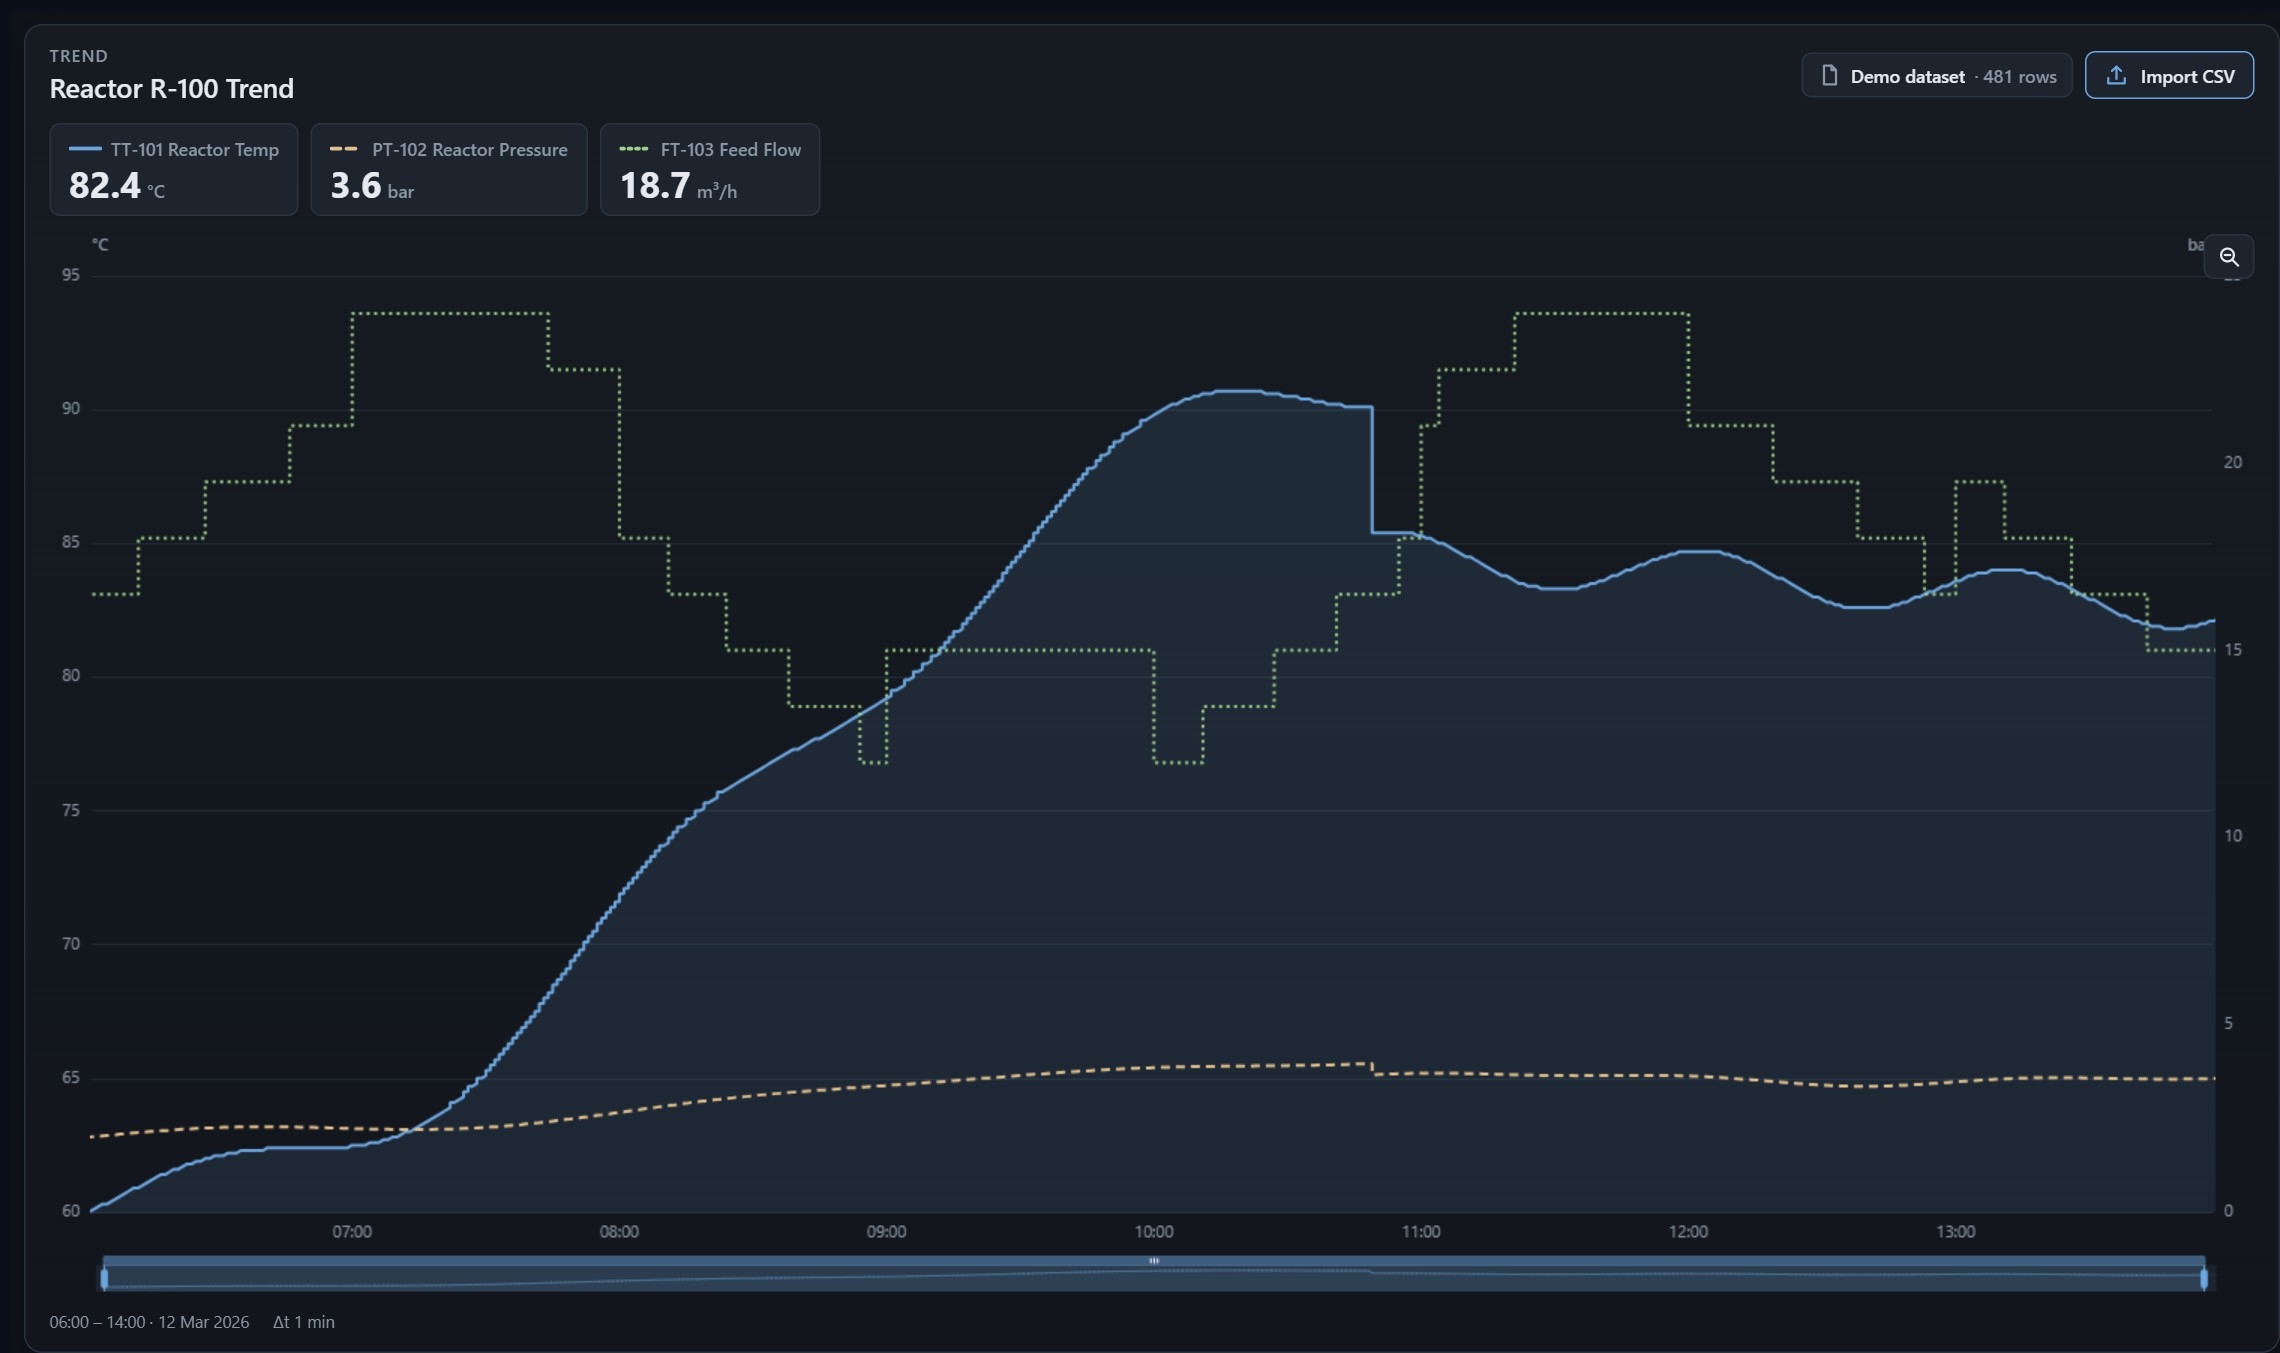Click the 15 label on right axis

click(x=2233, y=650)
